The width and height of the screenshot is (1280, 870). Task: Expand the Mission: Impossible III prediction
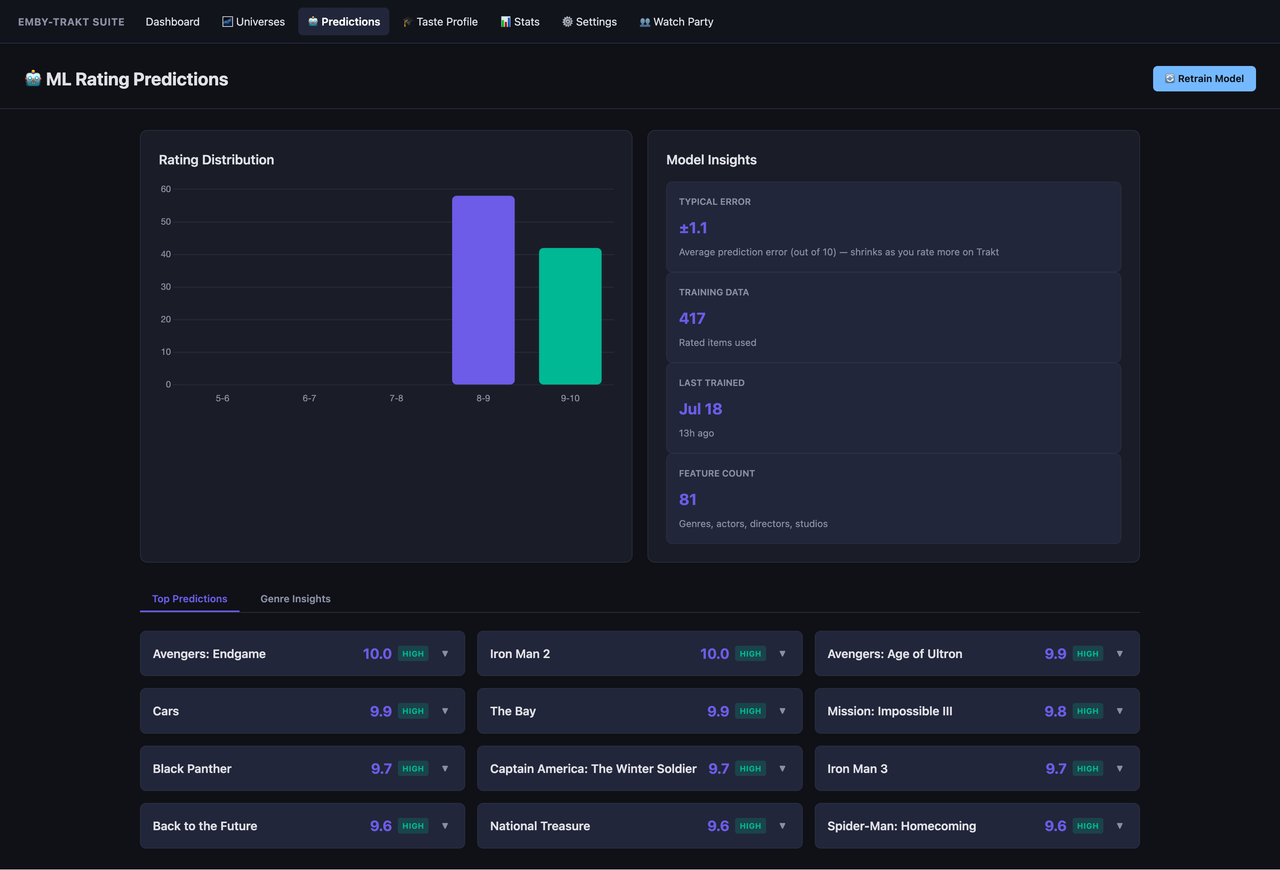[x=1119, y=711]
